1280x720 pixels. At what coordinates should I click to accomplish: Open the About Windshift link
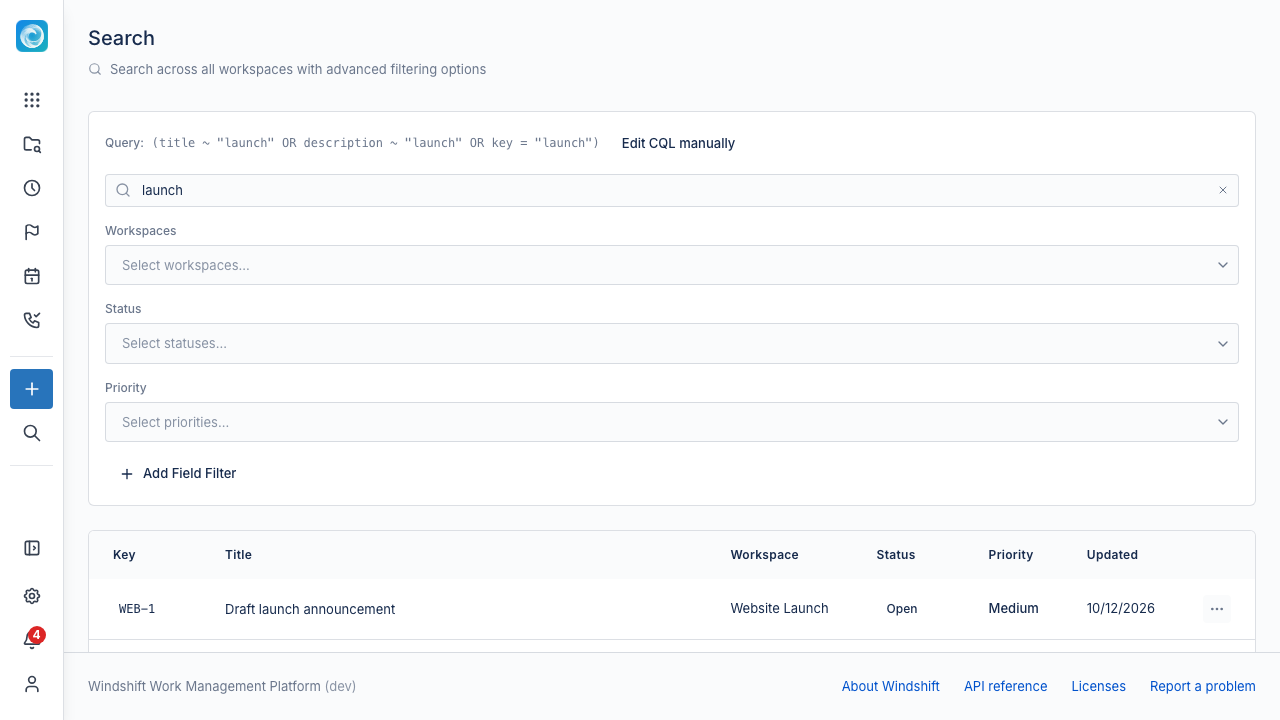tap(891, 686)
